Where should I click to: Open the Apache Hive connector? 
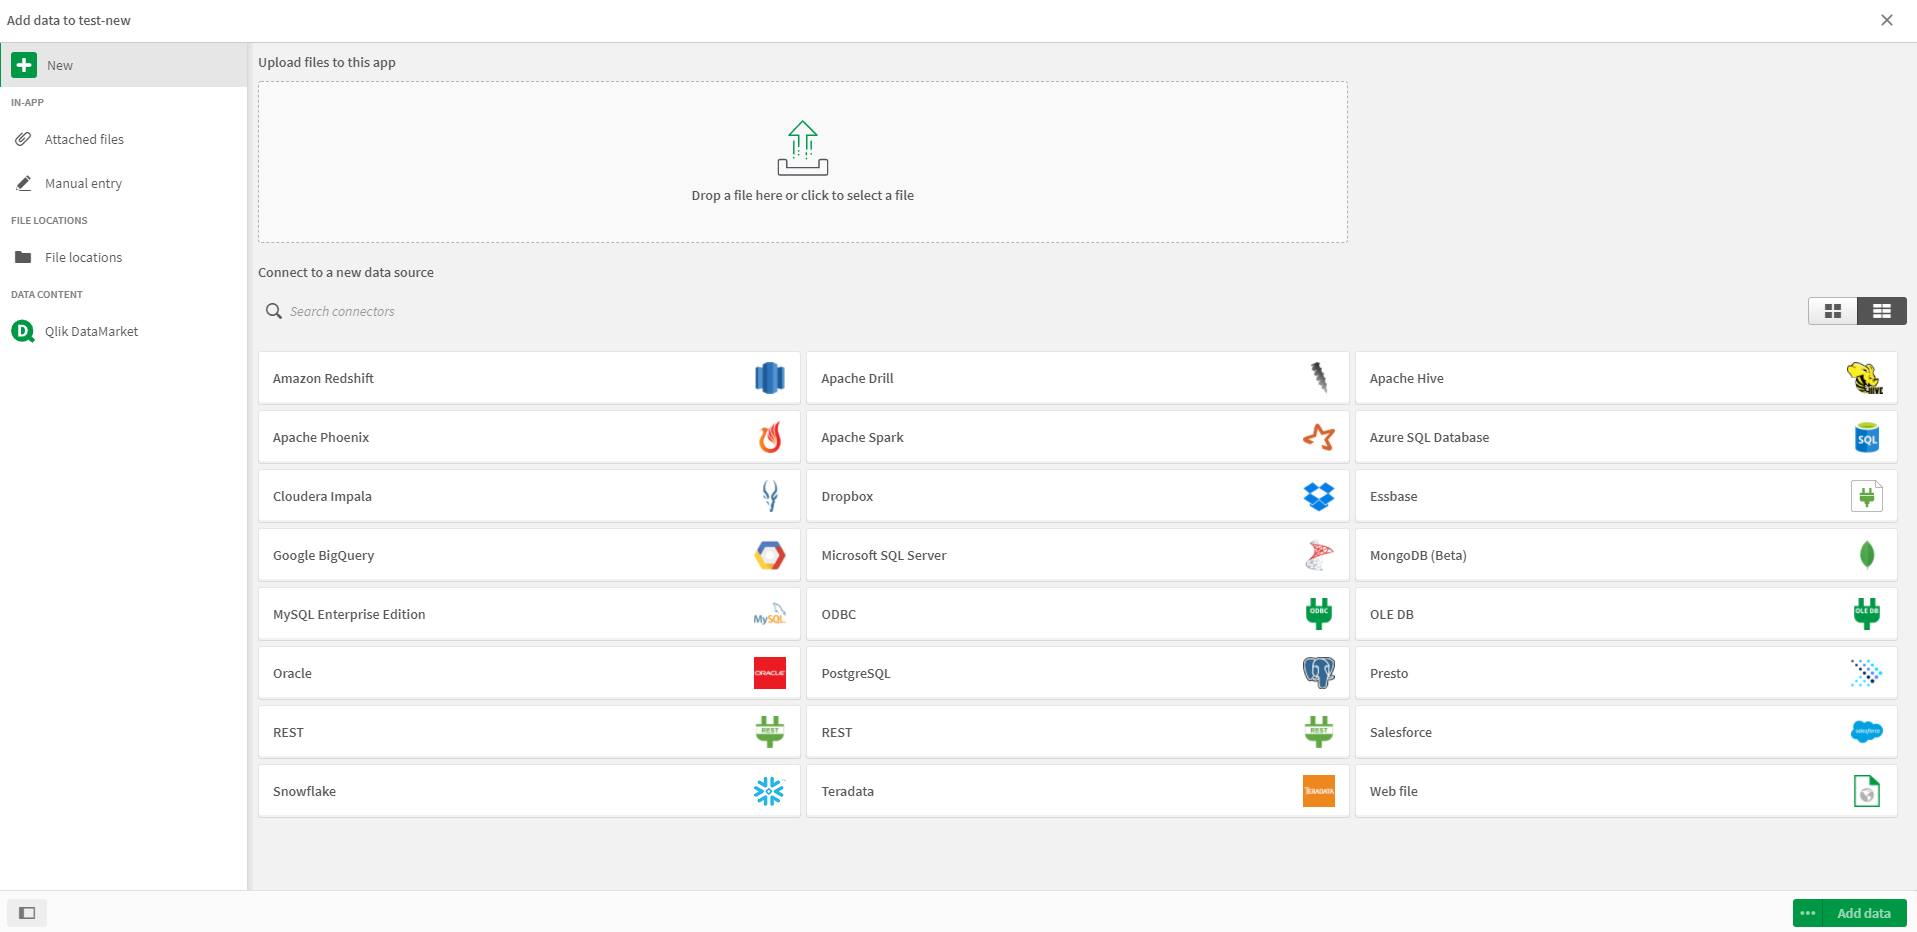point(1624,378)
